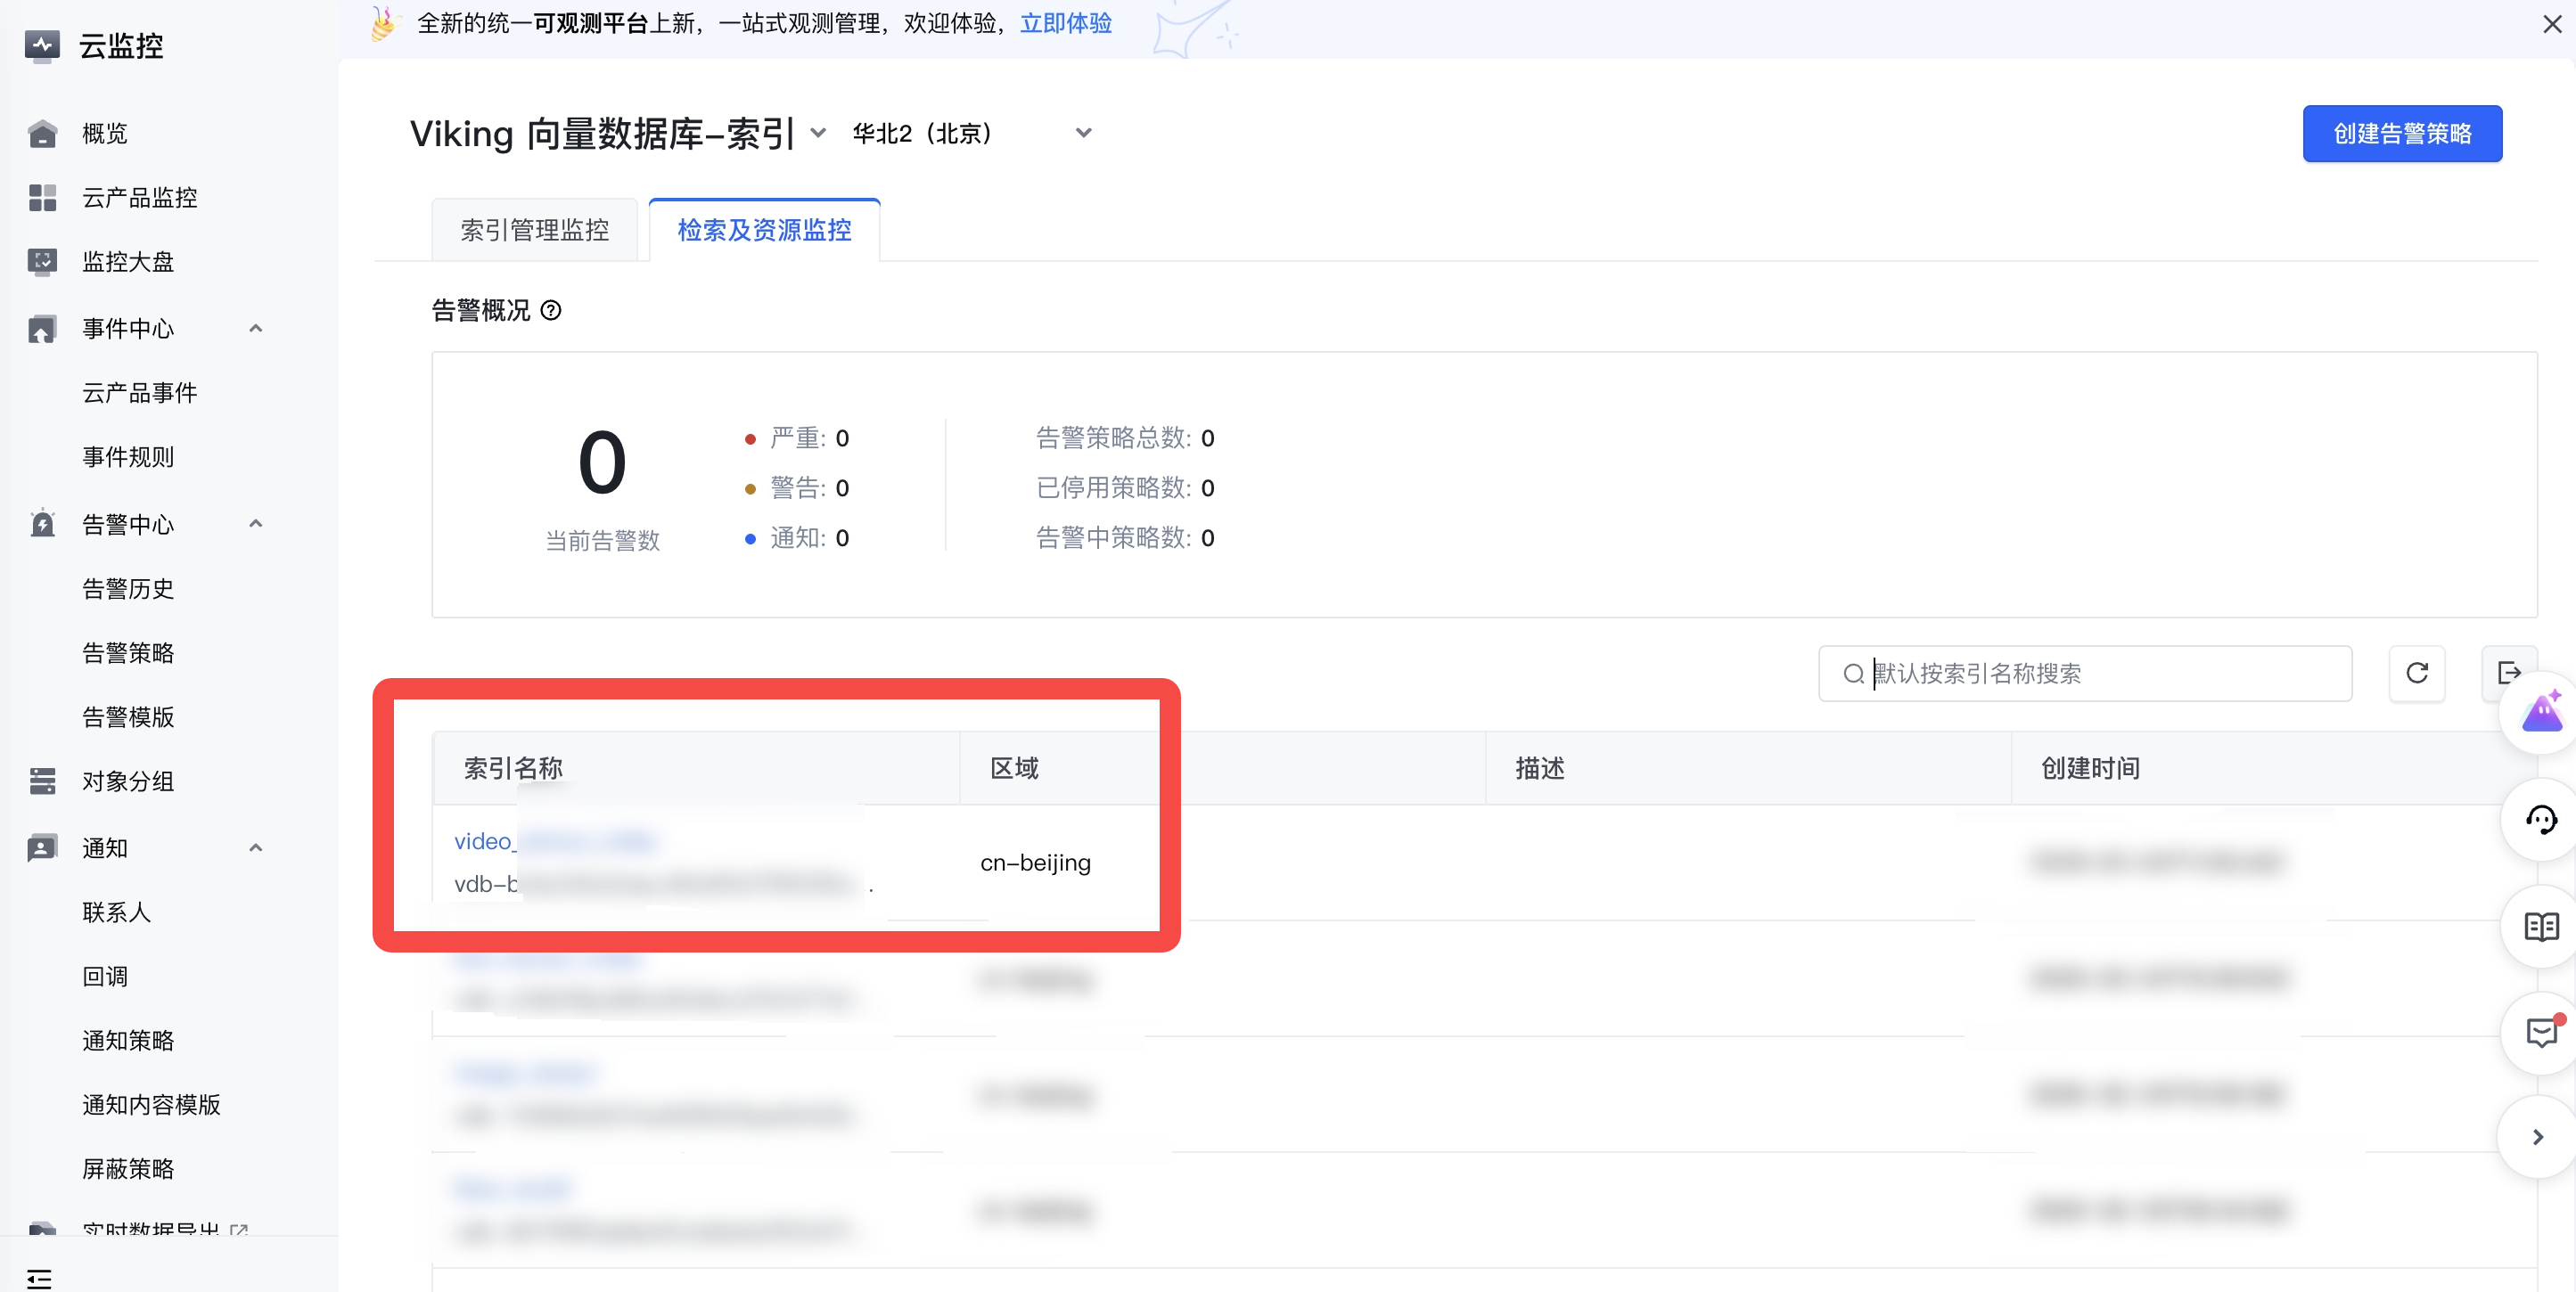Click the 立即体验 link in banner
Screen dimensions: 2576x1292
1065,24
